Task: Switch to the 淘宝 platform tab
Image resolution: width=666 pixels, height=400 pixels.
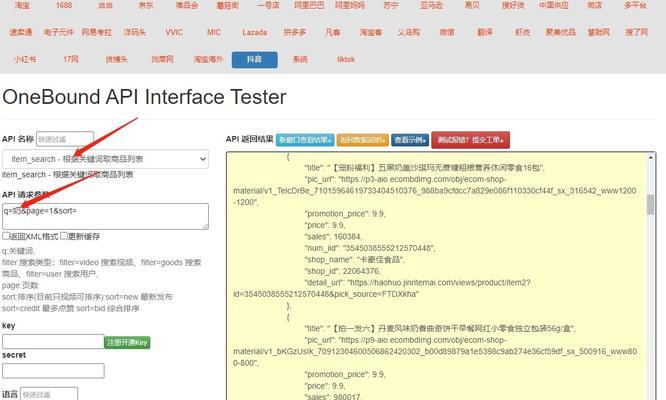Action: (22, 5)
